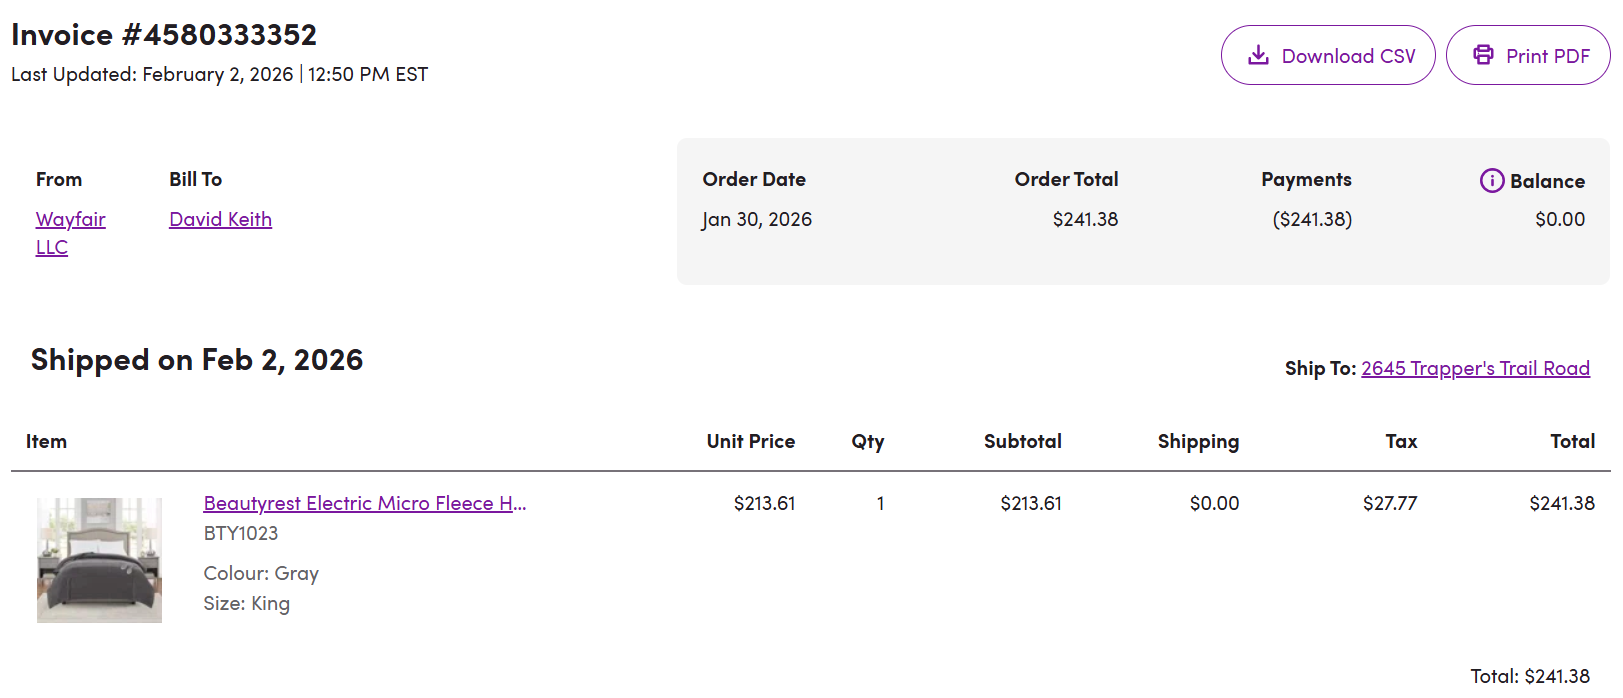
Task: Click the Balance info icon
Action: [1491, 180]
